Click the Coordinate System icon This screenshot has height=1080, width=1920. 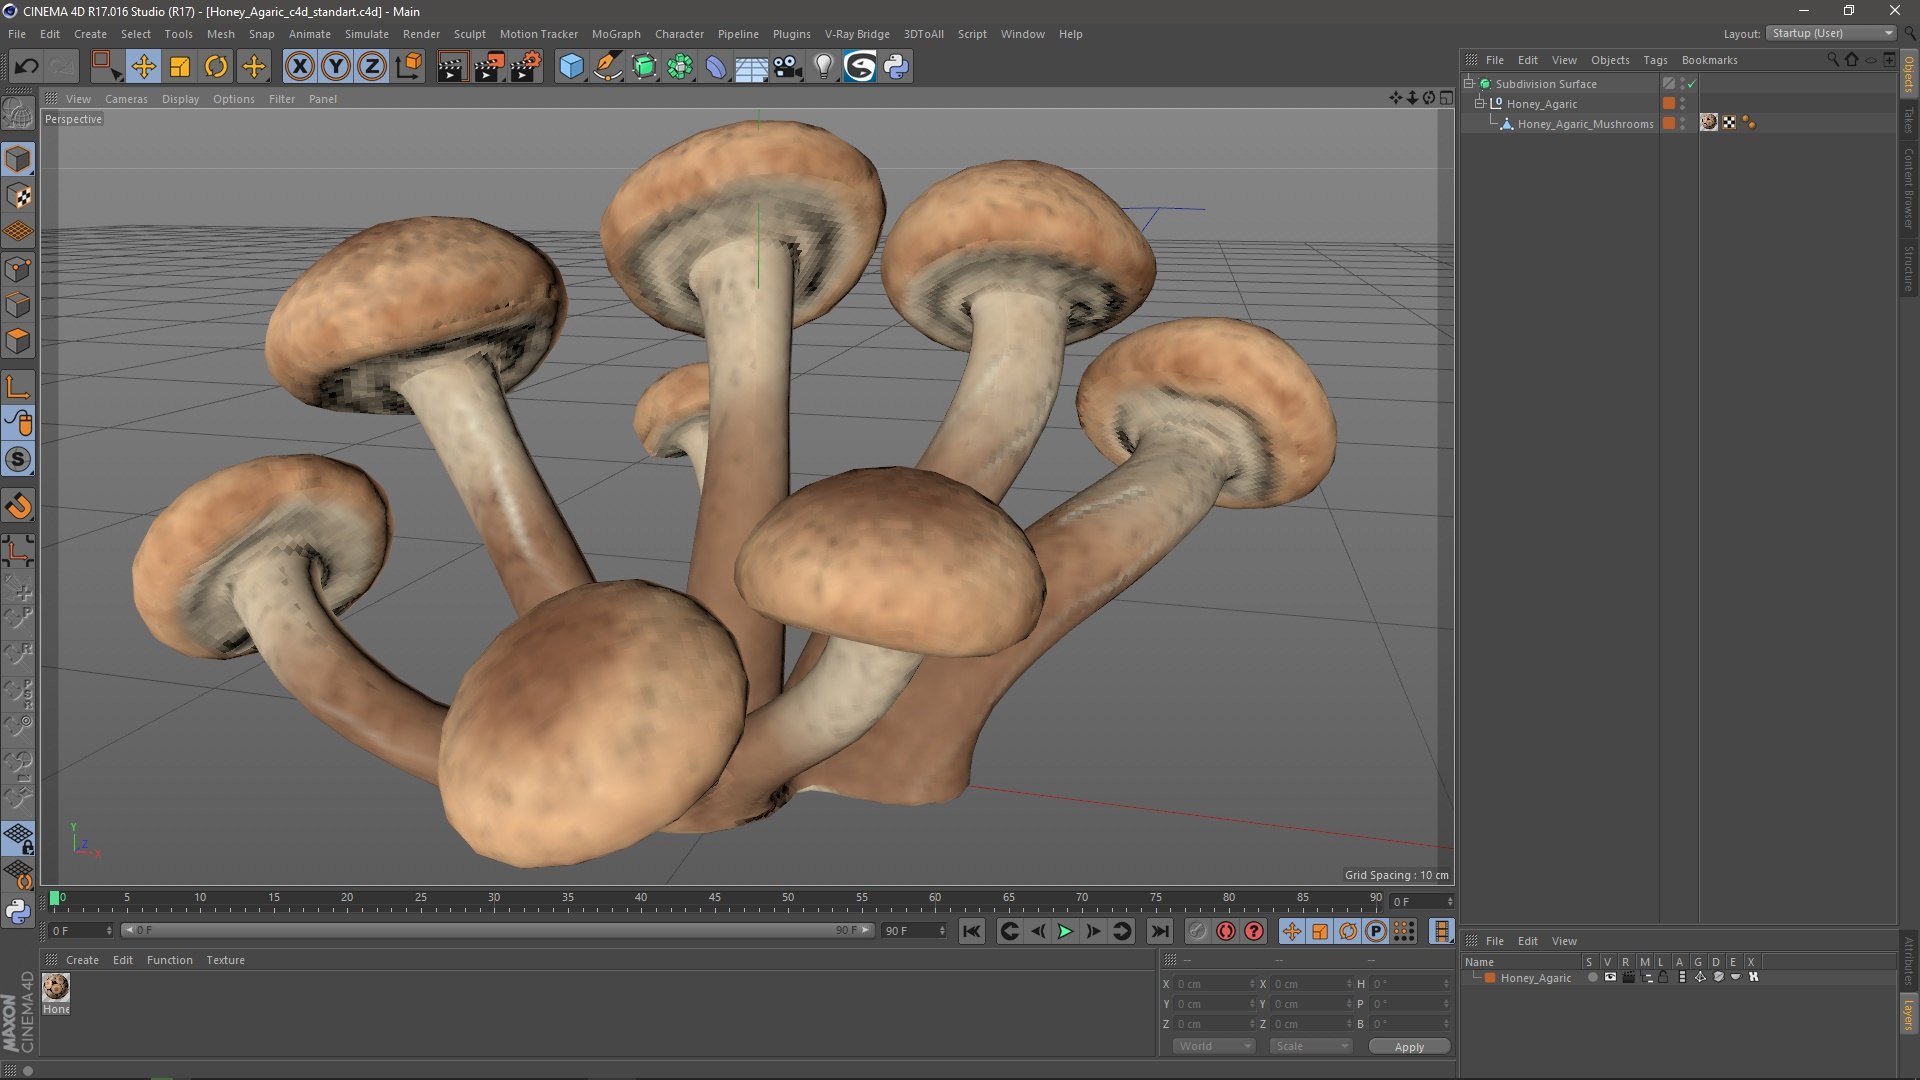(x=409, y=67)
